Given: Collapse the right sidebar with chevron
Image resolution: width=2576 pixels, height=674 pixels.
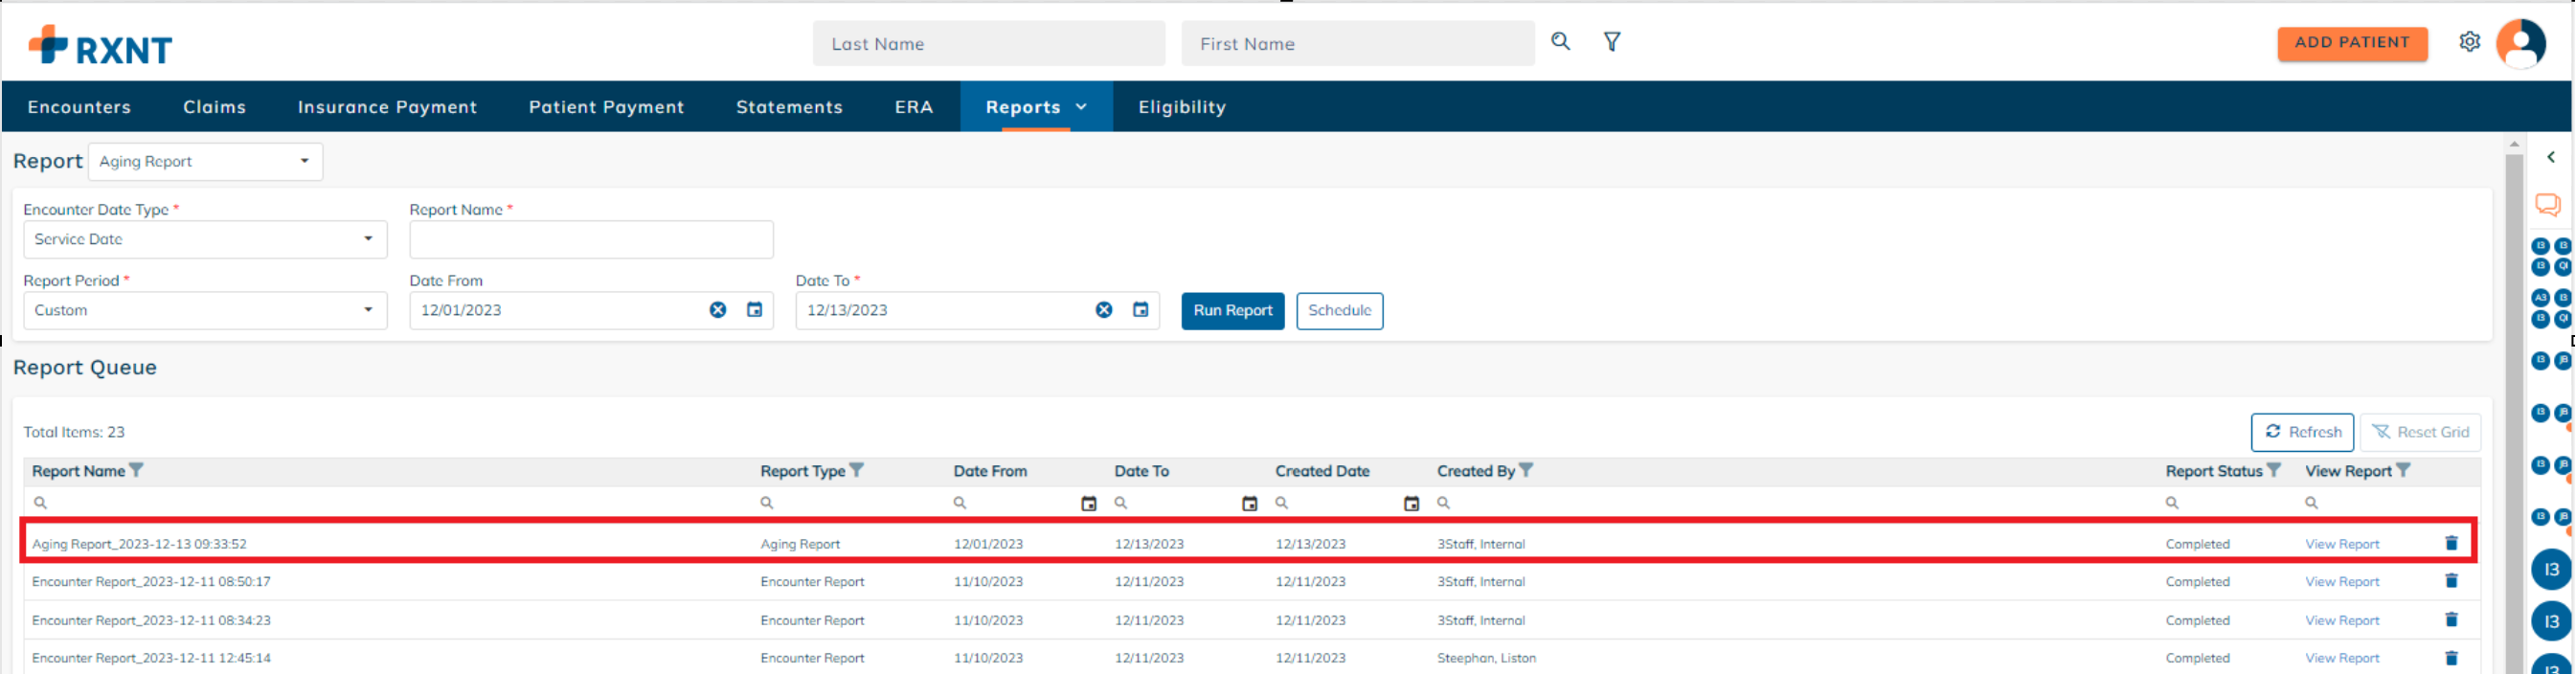Looking at the screenshot, I should pyautogui.click(x=2551, y=157).
